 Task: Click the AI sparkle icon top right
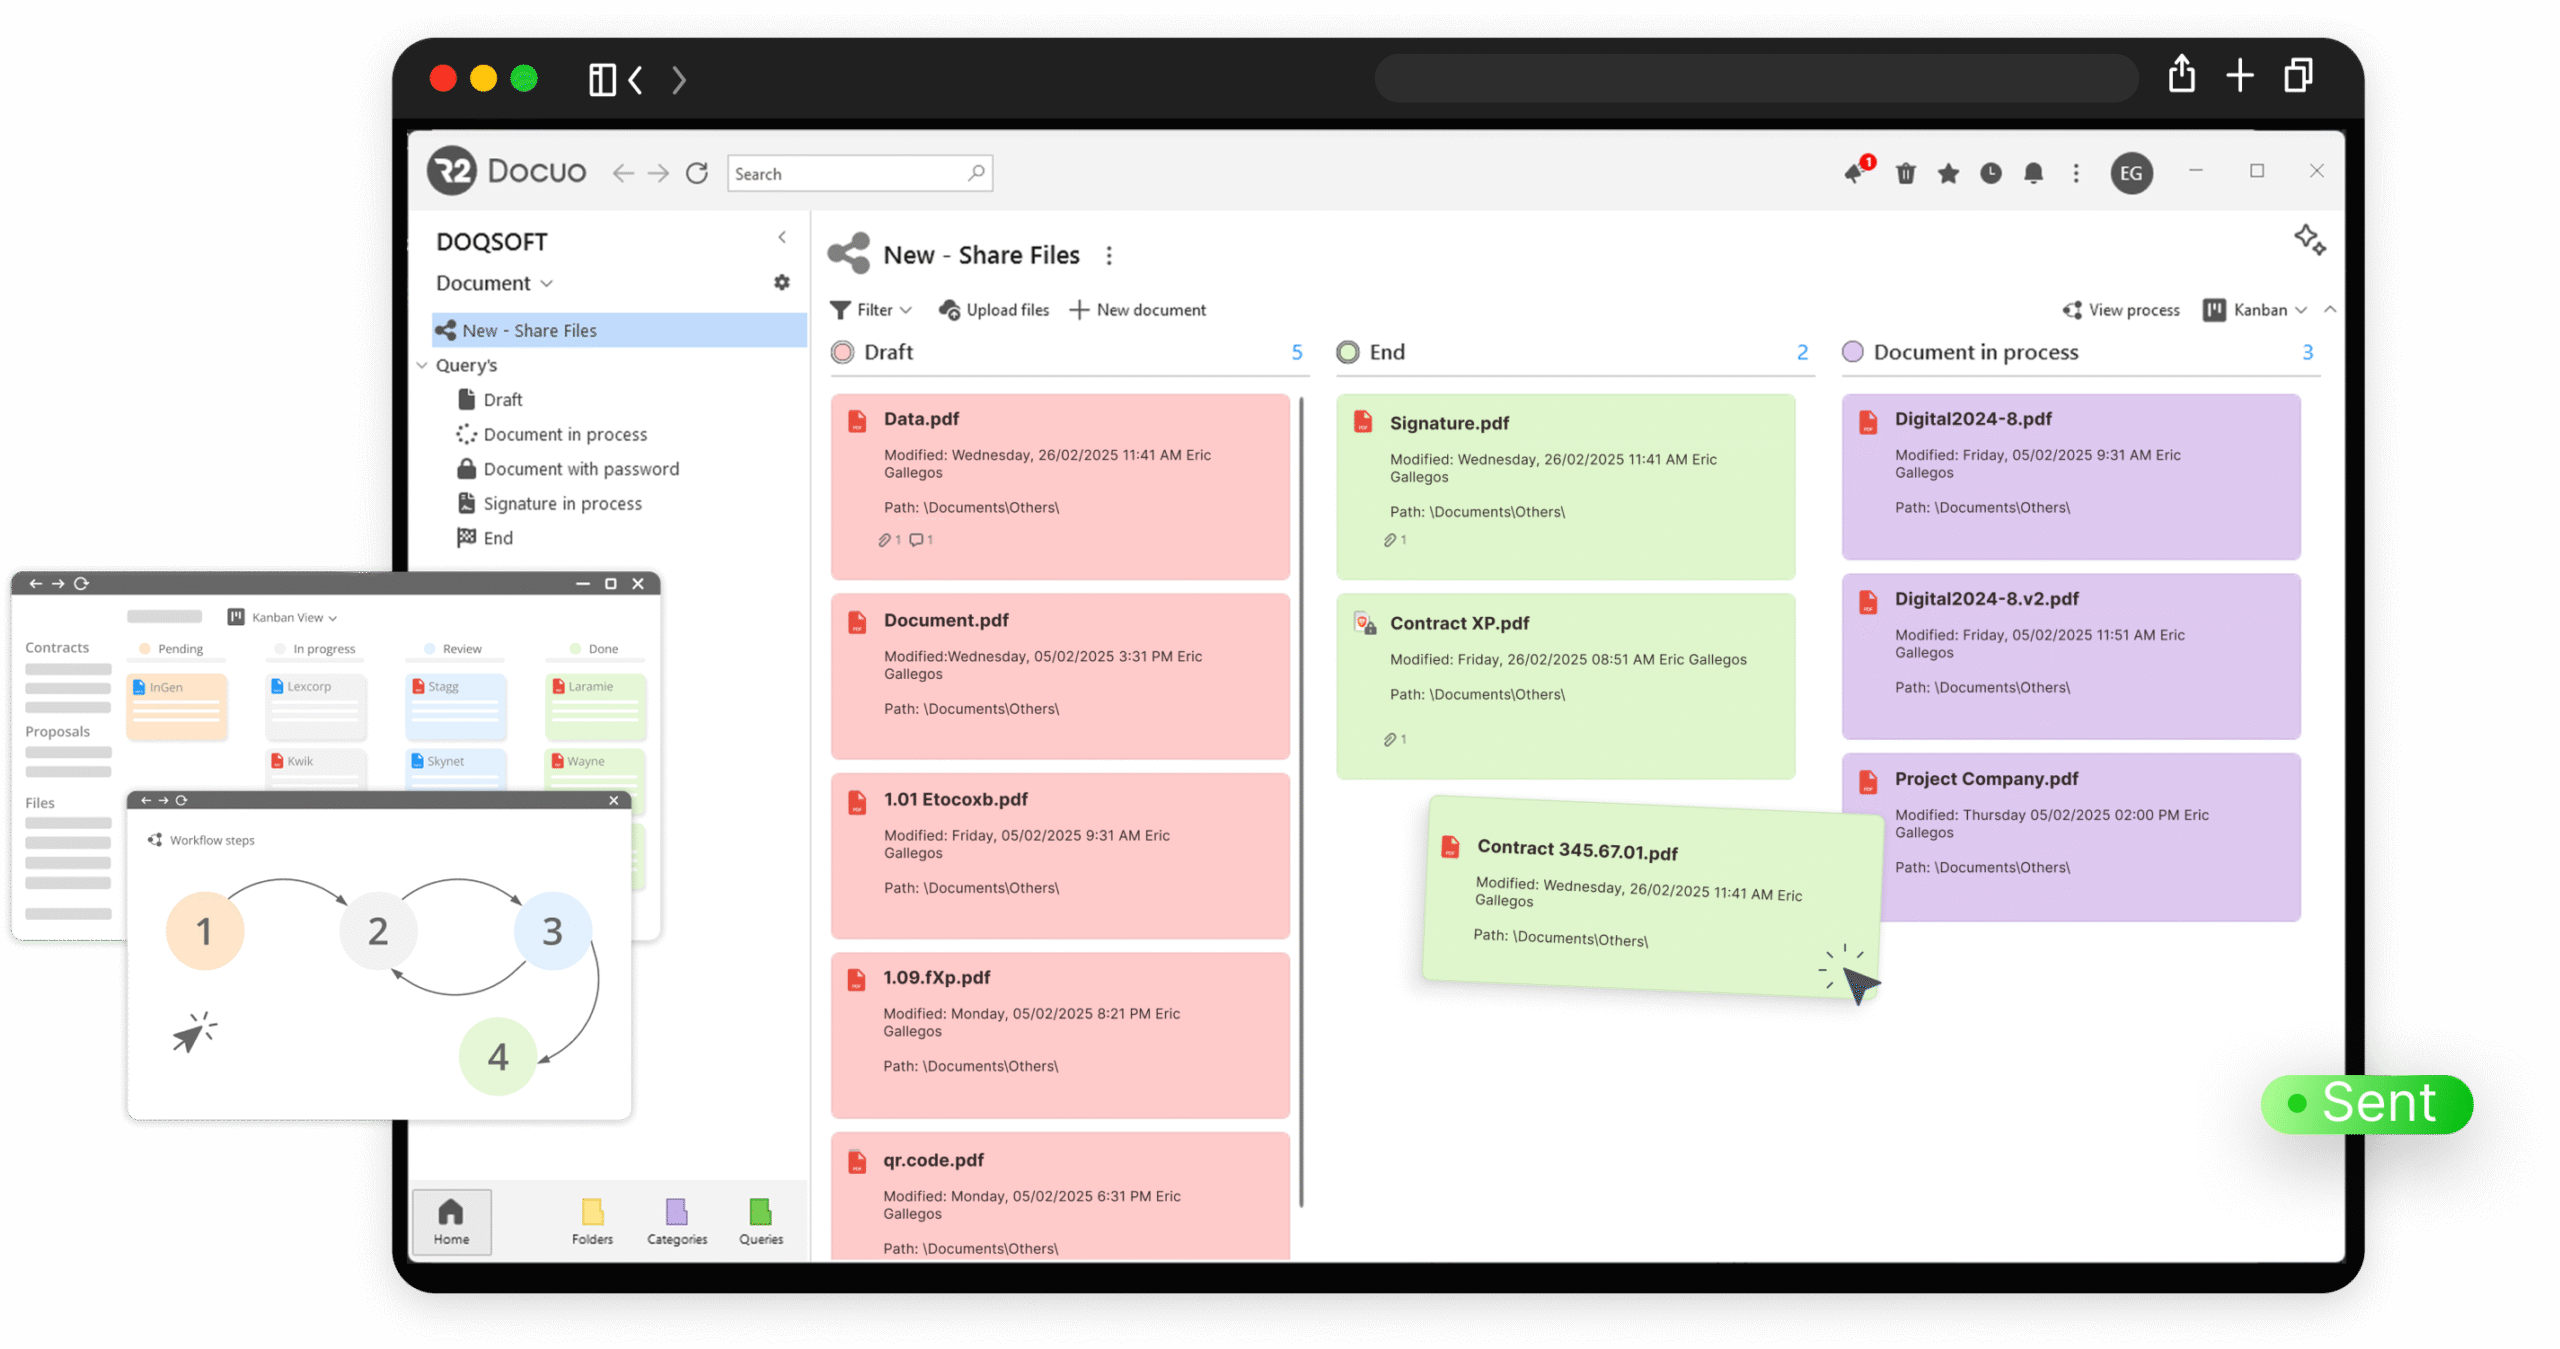(2309, 240)
